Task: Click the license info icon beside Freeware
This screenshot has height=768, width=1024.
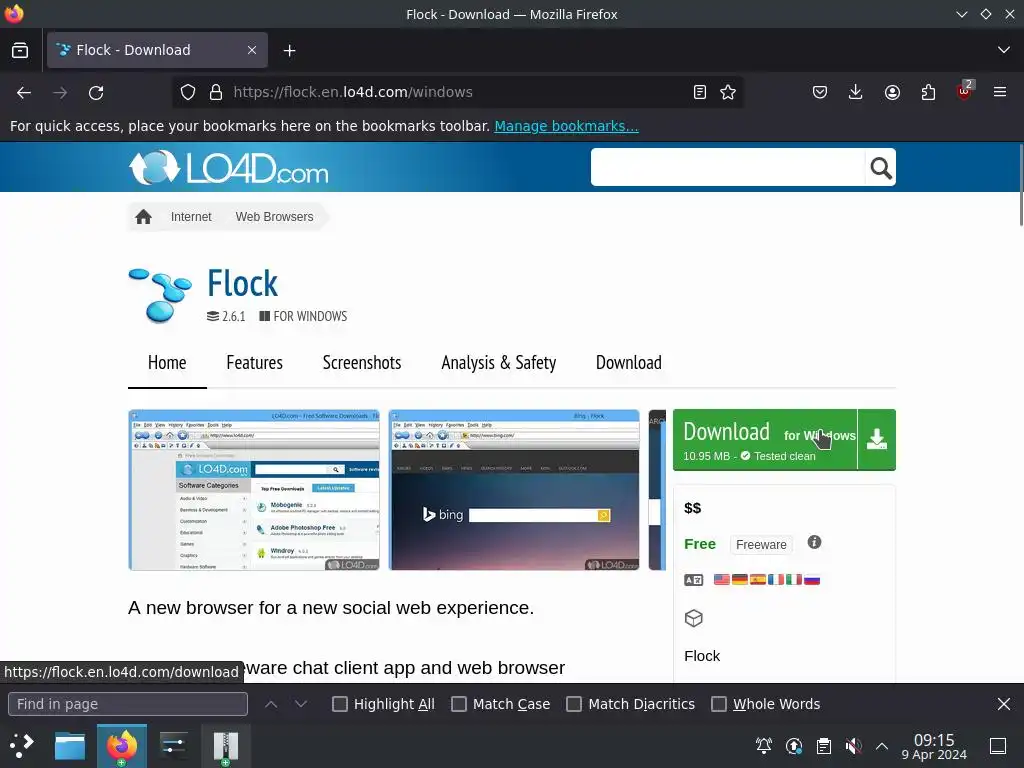Action: click(x=814, y=542)
